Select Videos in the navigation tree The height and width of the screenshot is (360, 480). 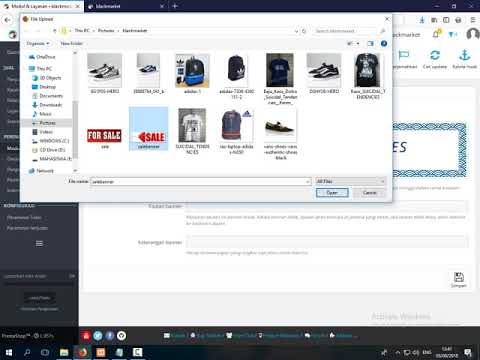click(x=42, y=132)
